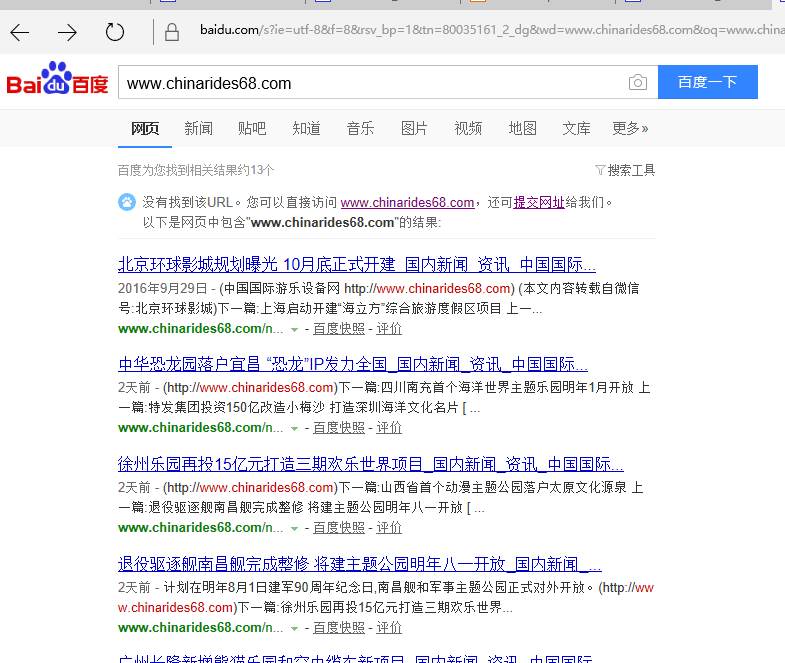This screenshot has height=663, width=785.
Task: Click 评价 for 中华恐龙园 result
Action: 389,428
